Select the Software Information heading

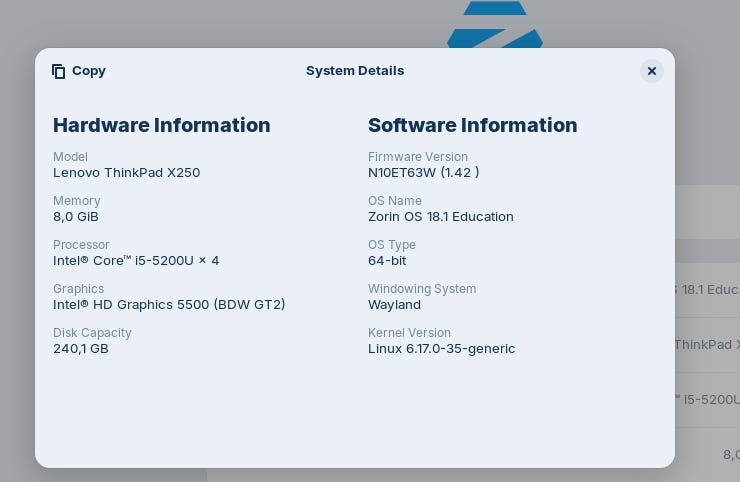472,125
